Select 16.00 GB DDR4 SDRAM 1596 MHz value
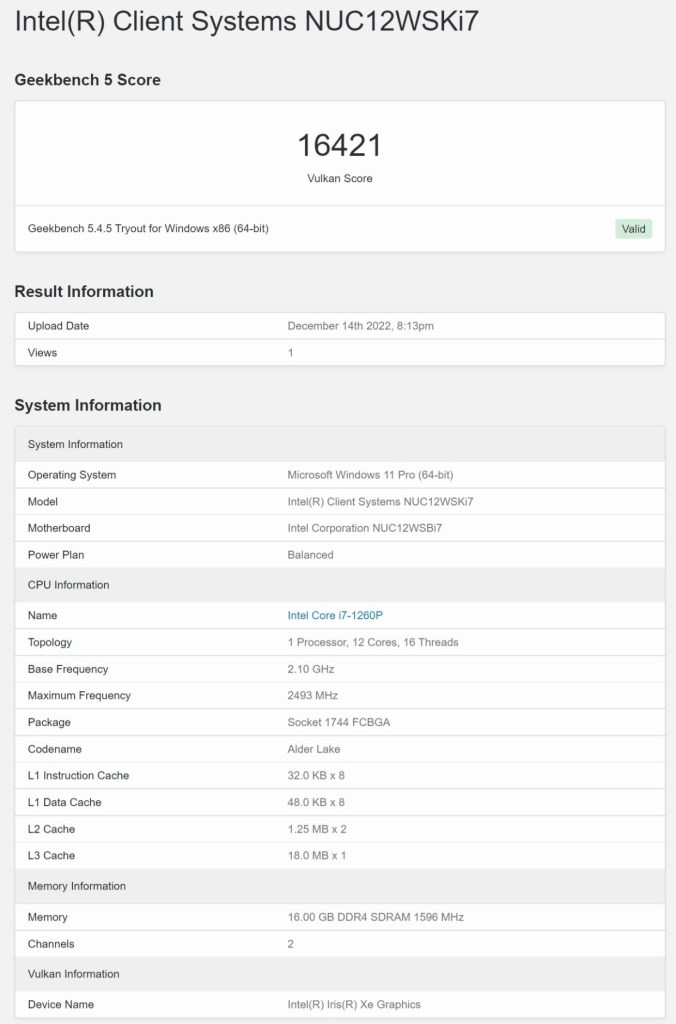The width and height of the screenshot is (676, 1024). pos(376,918)
